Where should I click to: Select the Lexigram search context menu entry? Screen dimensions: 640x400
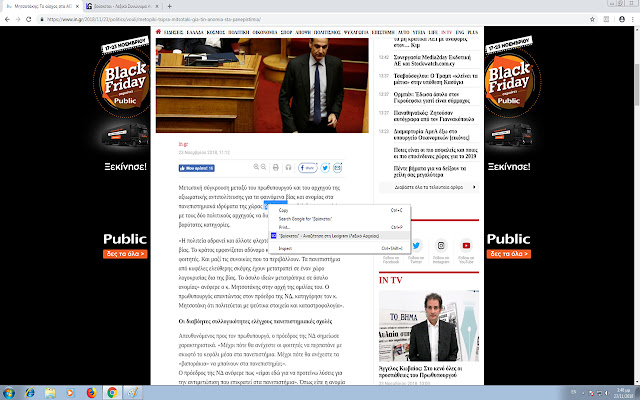tap(330, 236)
